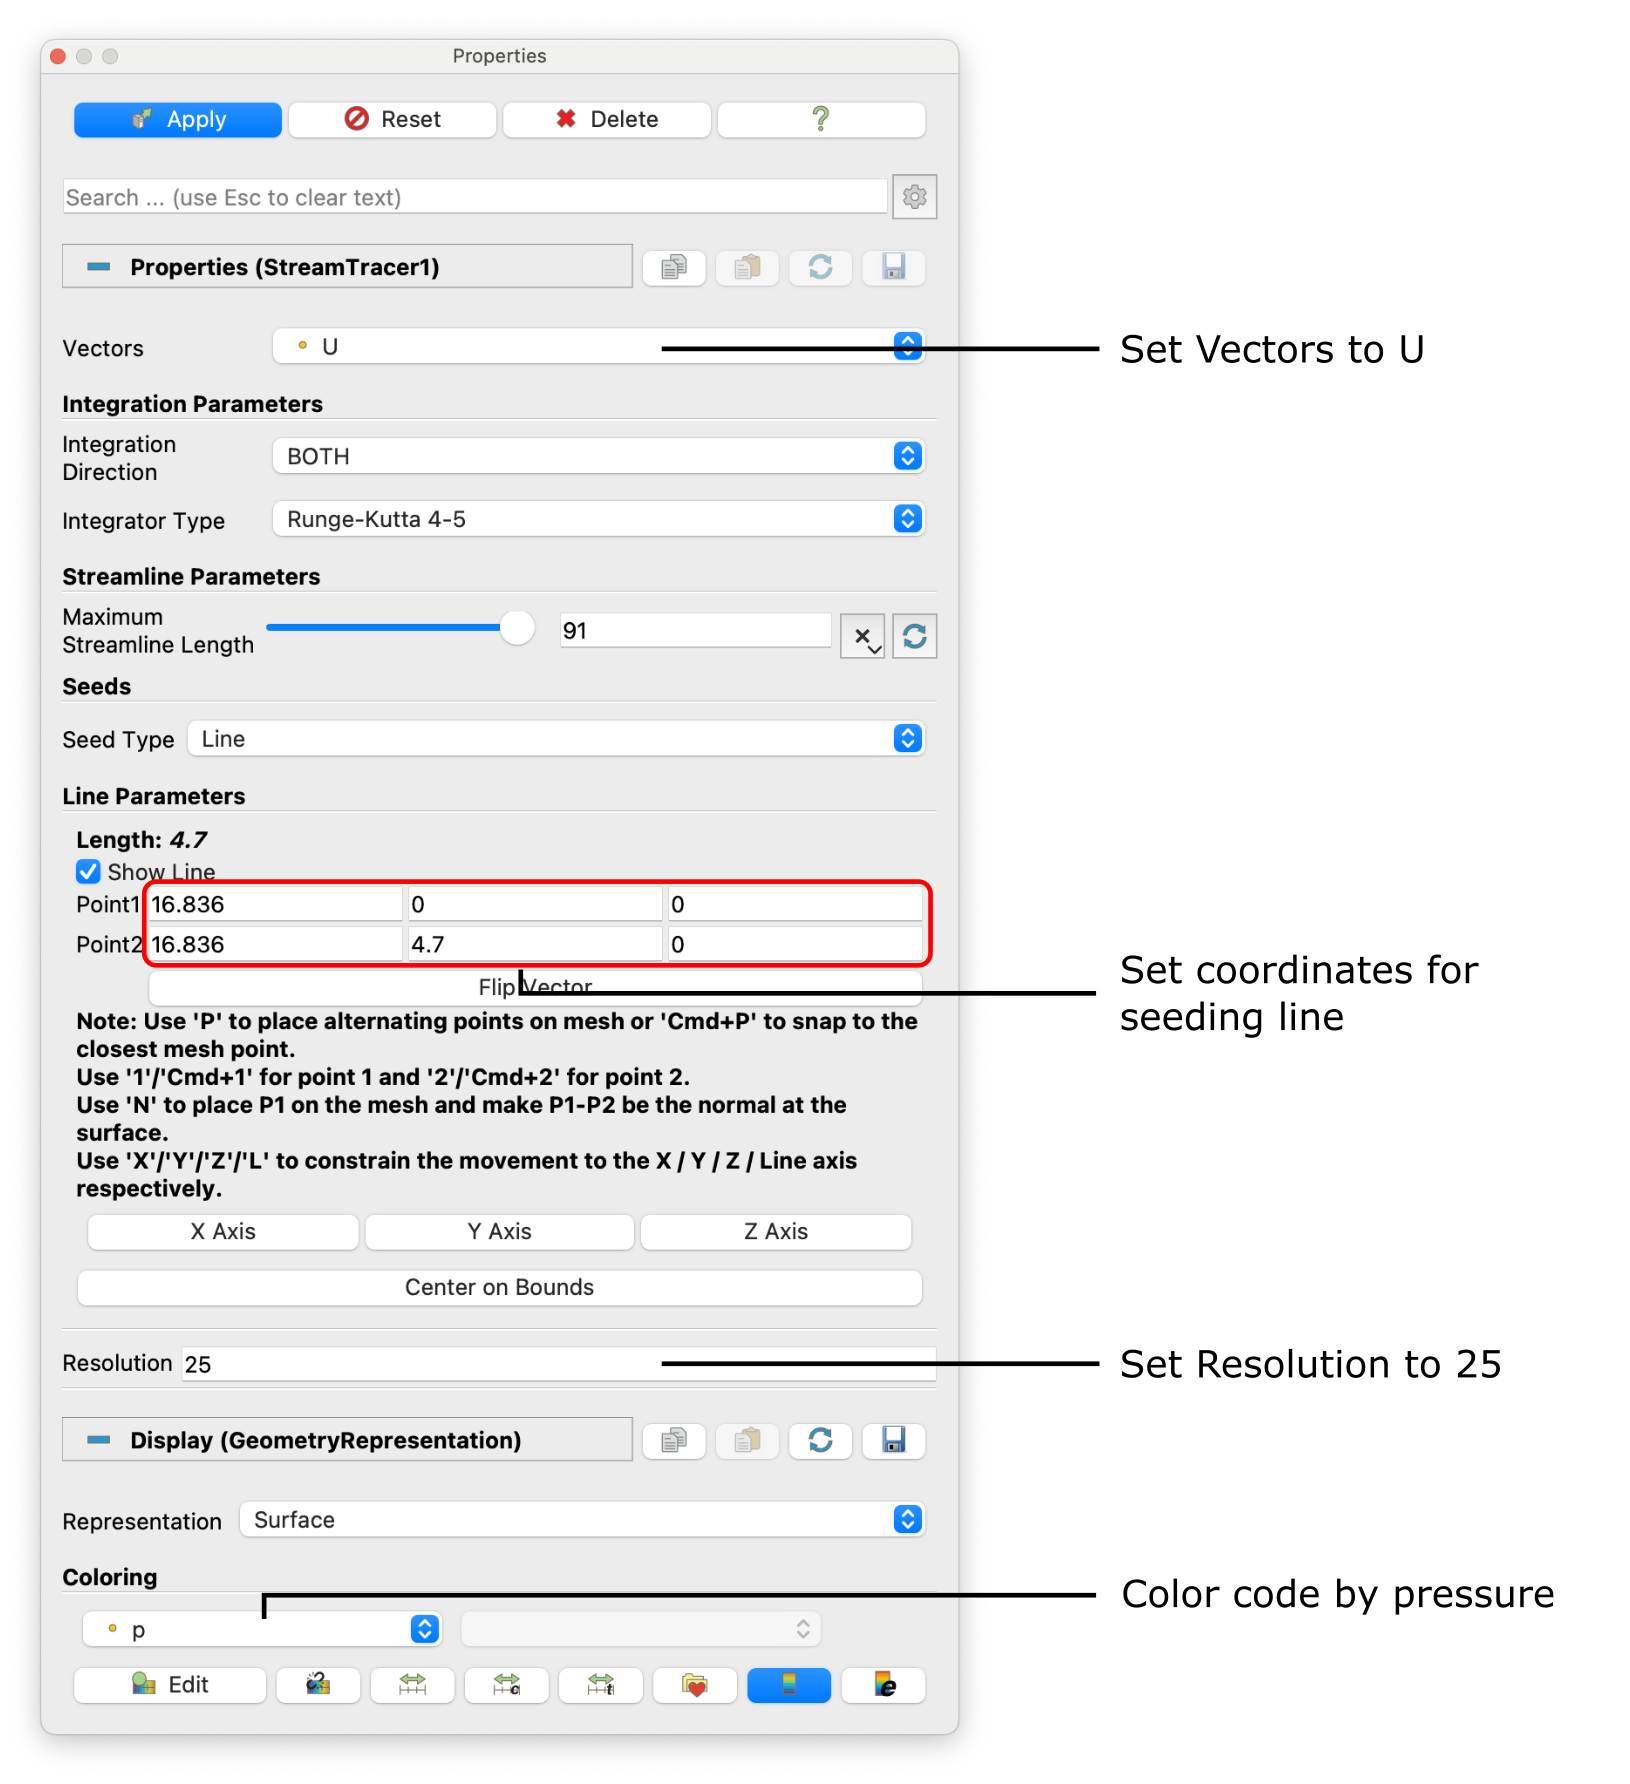The height and width of the screenshot is (1784, 1630).
Task: Click Center on Bounds
Action: click(499, 1287)
